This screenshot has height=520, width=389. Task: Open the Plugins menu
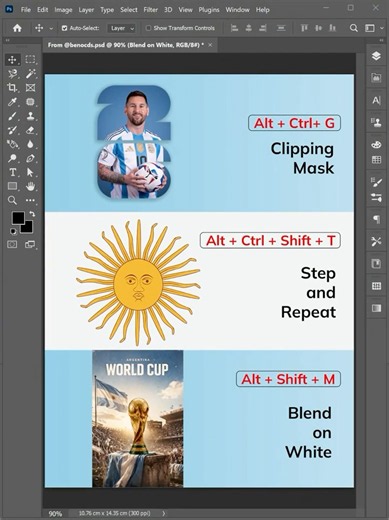point(209,10)
